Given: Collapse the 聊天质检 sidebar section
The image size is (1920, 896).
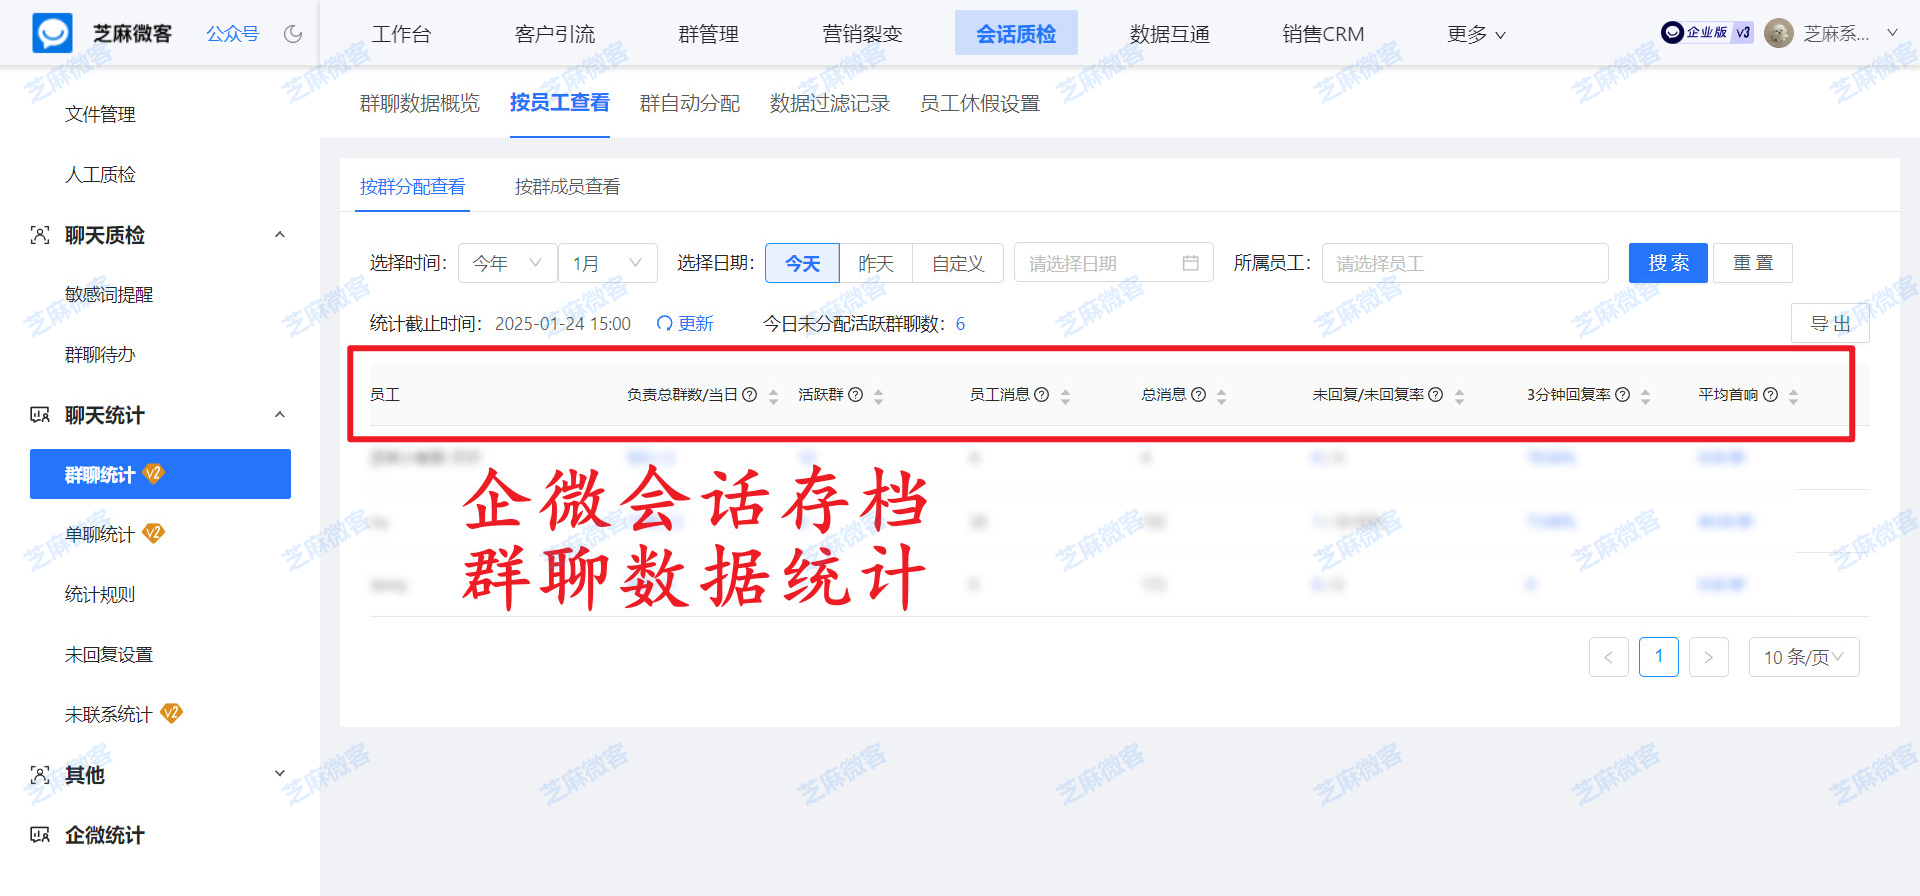Looking at the screenshot, I should 280,235.
